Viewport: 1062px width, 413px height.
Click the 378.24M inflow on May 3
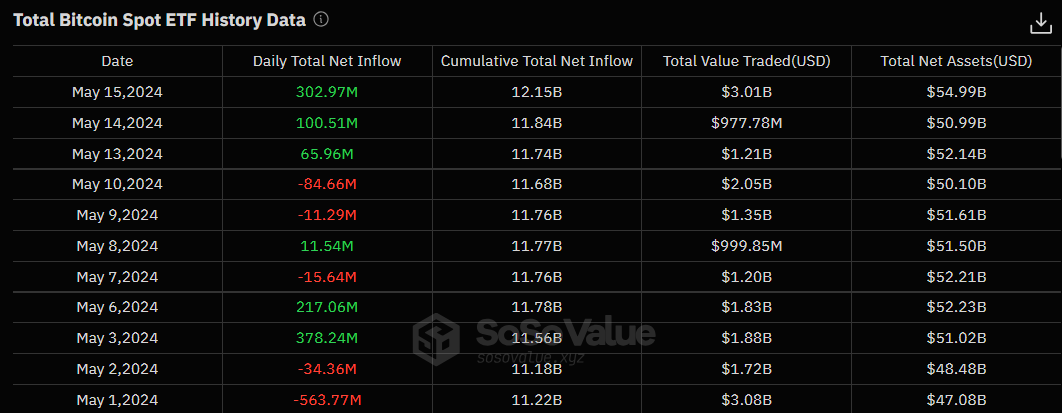[x=327, y=339]
